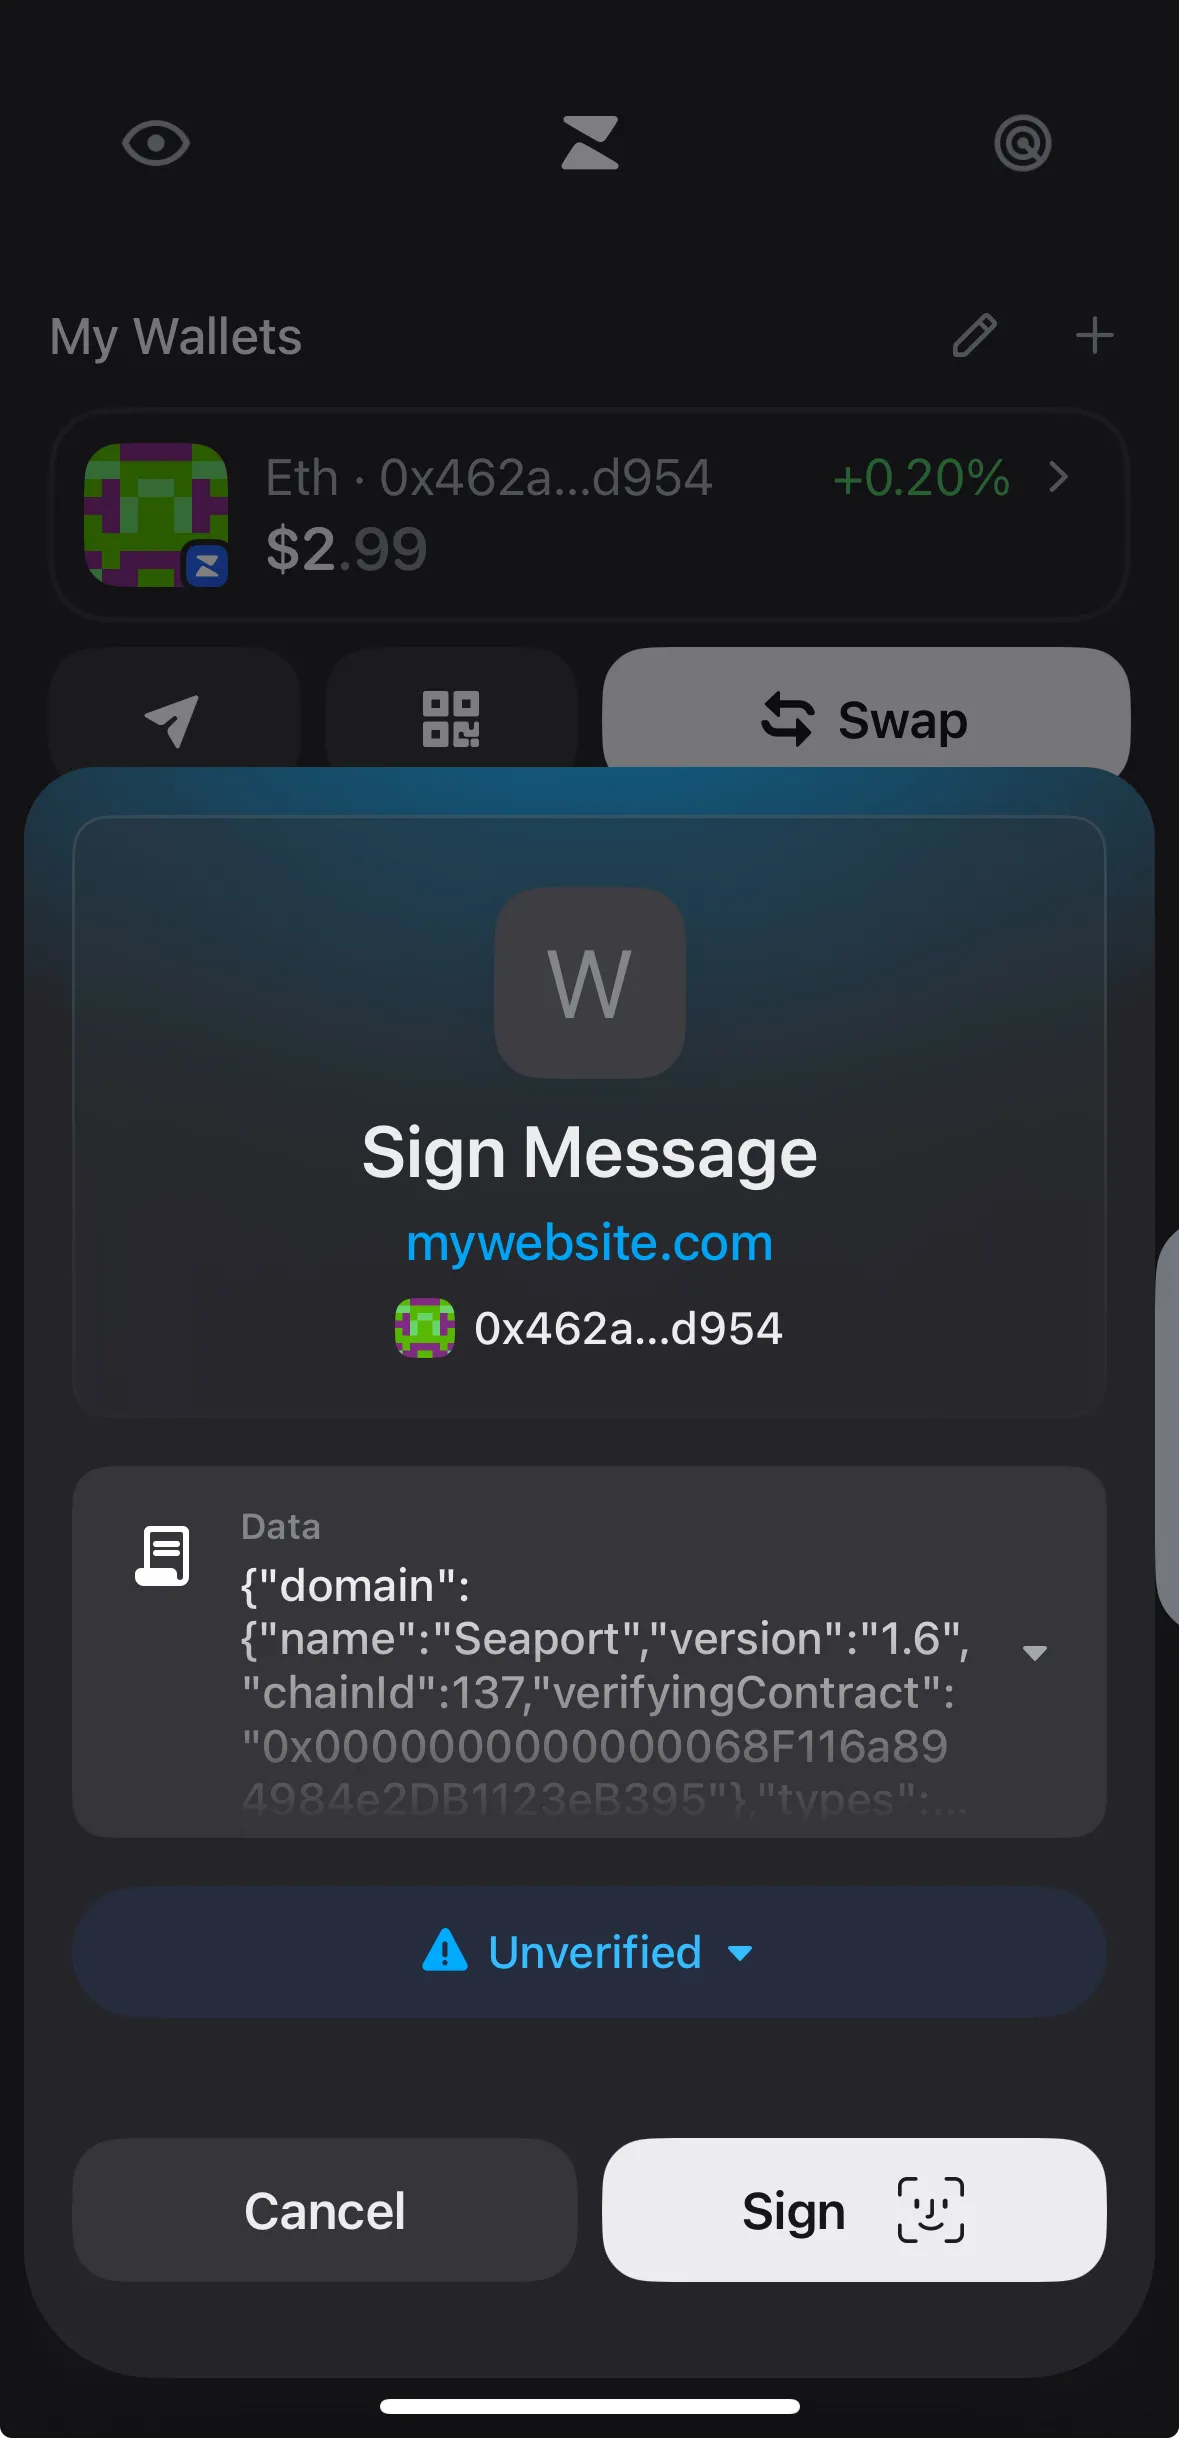Viewport: 1179px width, 2438px height.
Task: Expand the Data message dropdown arrow
Action: (x=1035, y=1653)
